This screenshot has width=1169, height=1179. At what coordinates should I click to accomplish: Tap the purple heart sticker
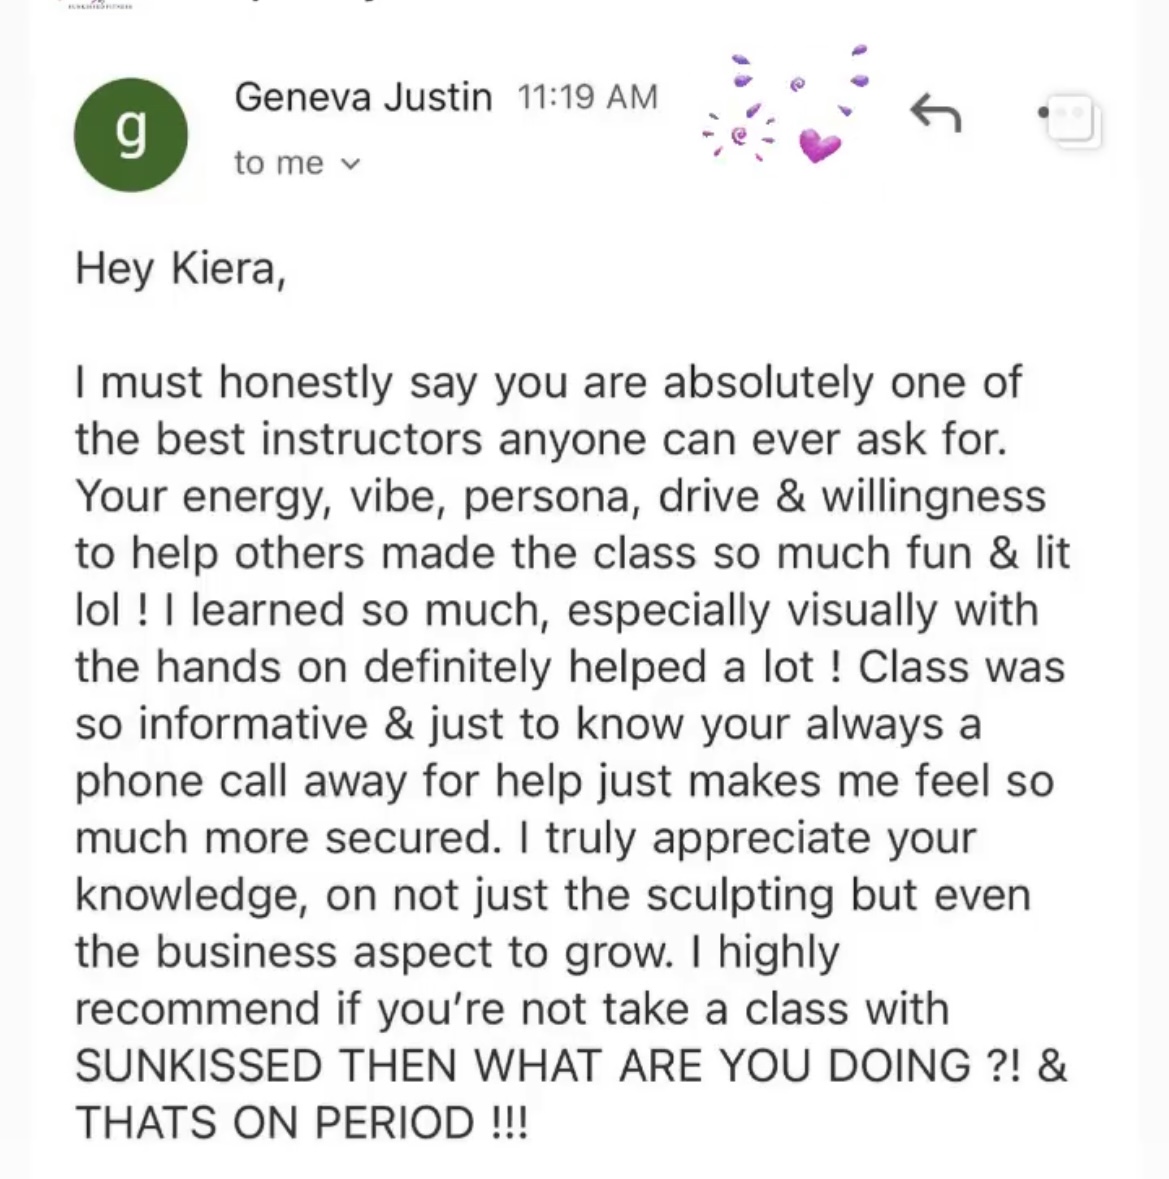click(x=819, y=145)
